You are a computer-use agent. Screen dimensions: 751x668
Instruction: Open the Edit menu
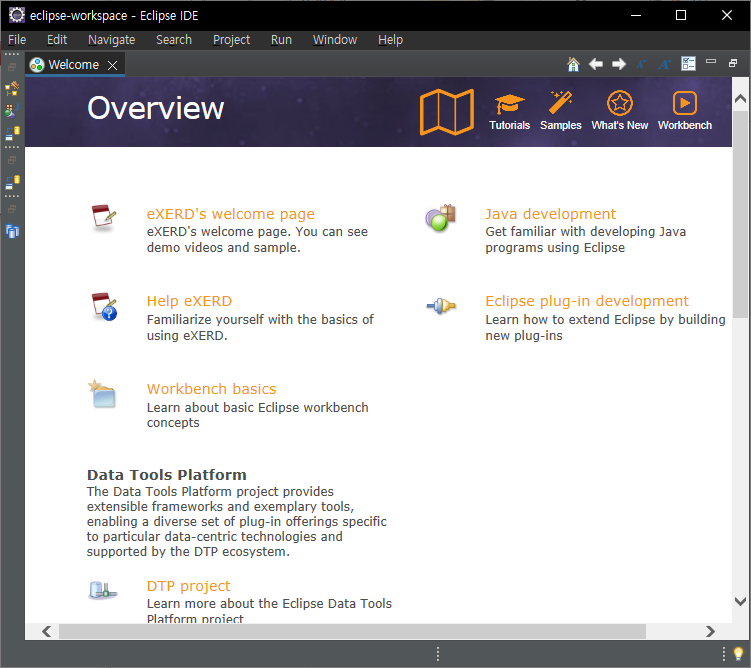point(57,40)
